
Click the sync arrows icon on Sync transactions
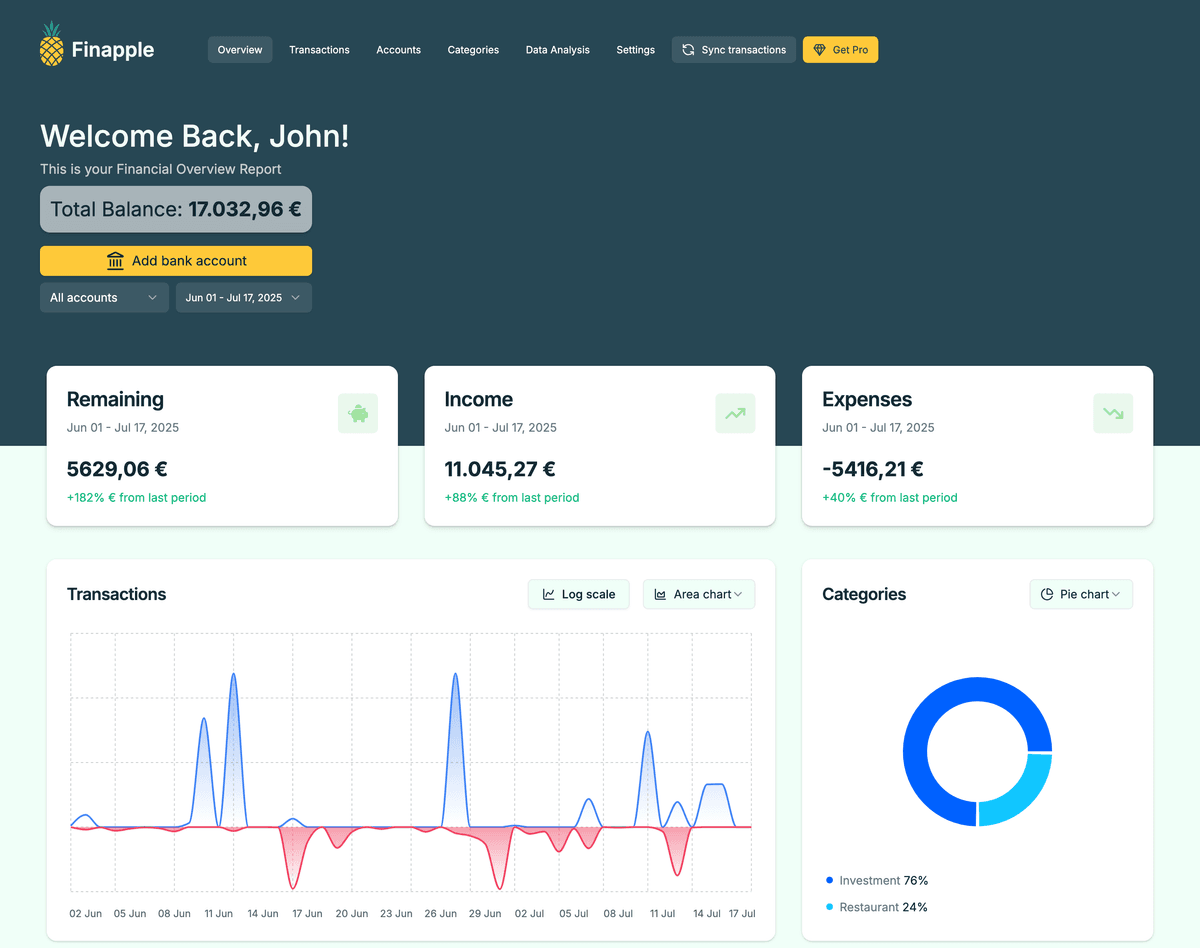(687, 49)
